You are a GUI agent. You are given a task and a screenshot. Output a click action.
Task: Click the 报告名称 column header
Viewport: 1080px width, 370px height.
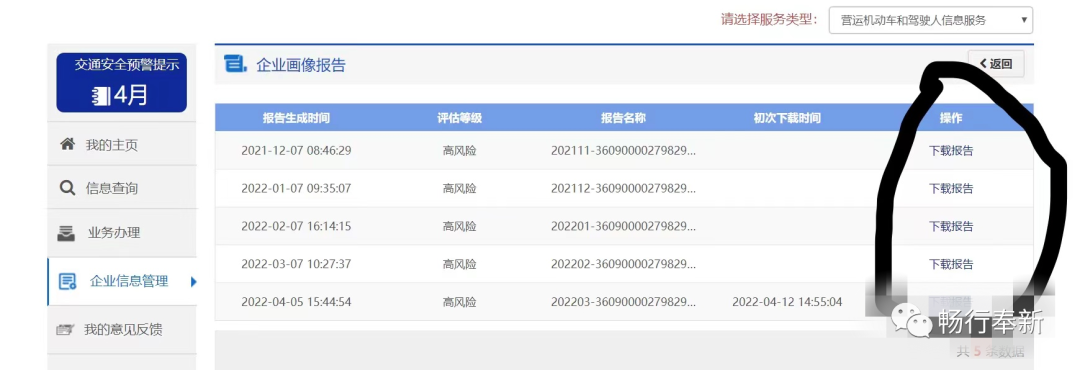(623, 118)
